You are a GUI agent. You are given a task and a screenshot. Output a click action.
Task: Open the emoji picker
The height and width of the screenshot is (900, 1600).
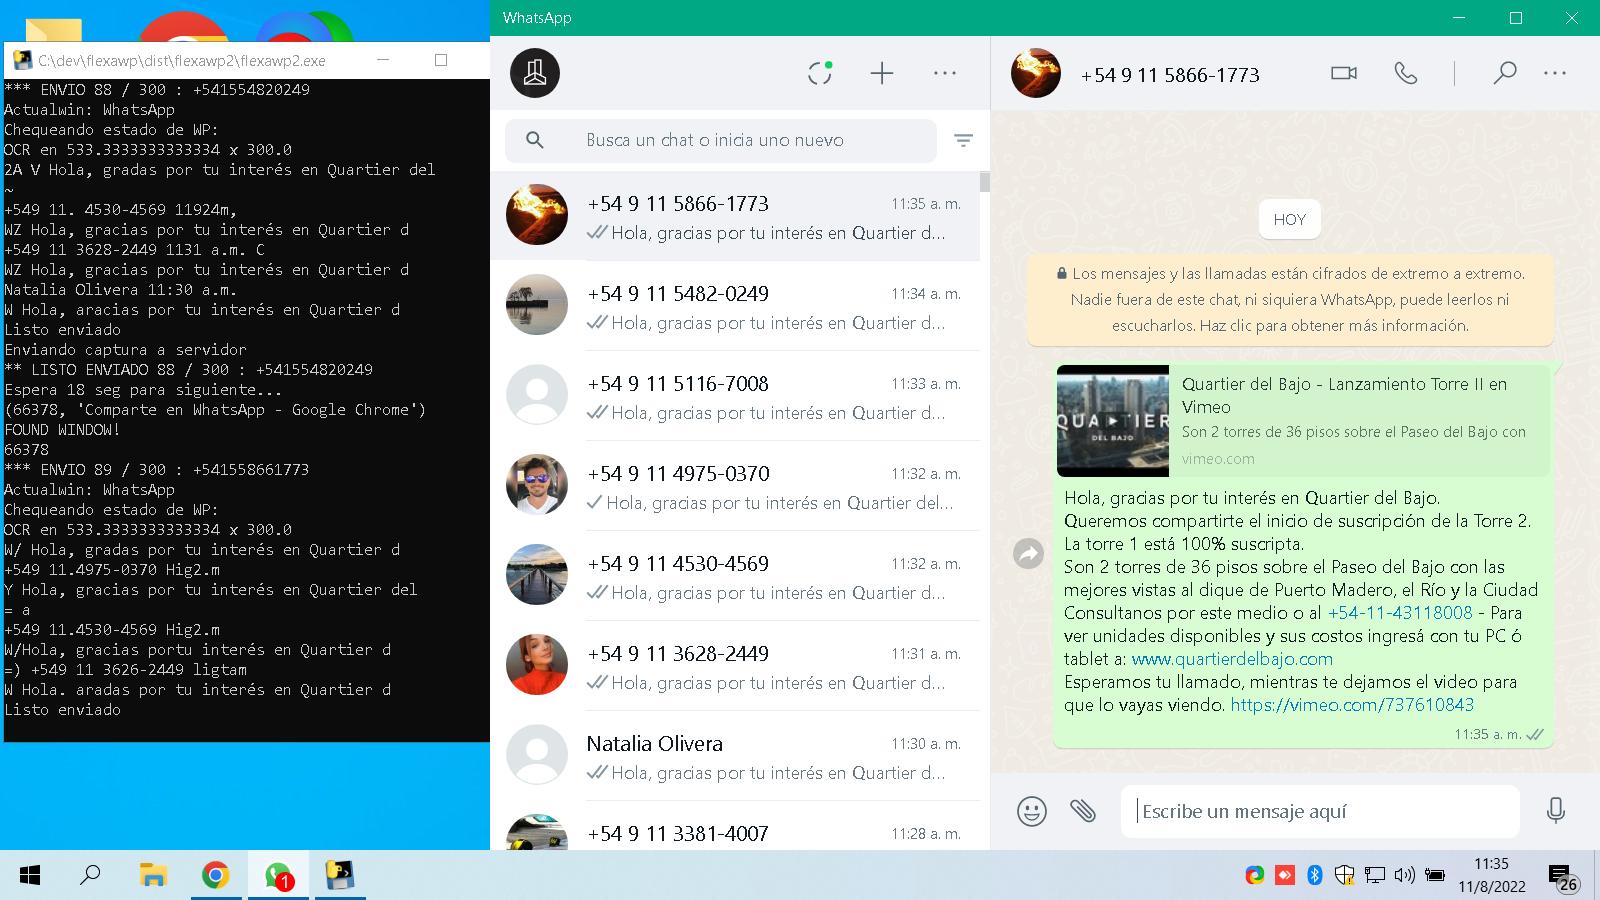click(1032, 811)
